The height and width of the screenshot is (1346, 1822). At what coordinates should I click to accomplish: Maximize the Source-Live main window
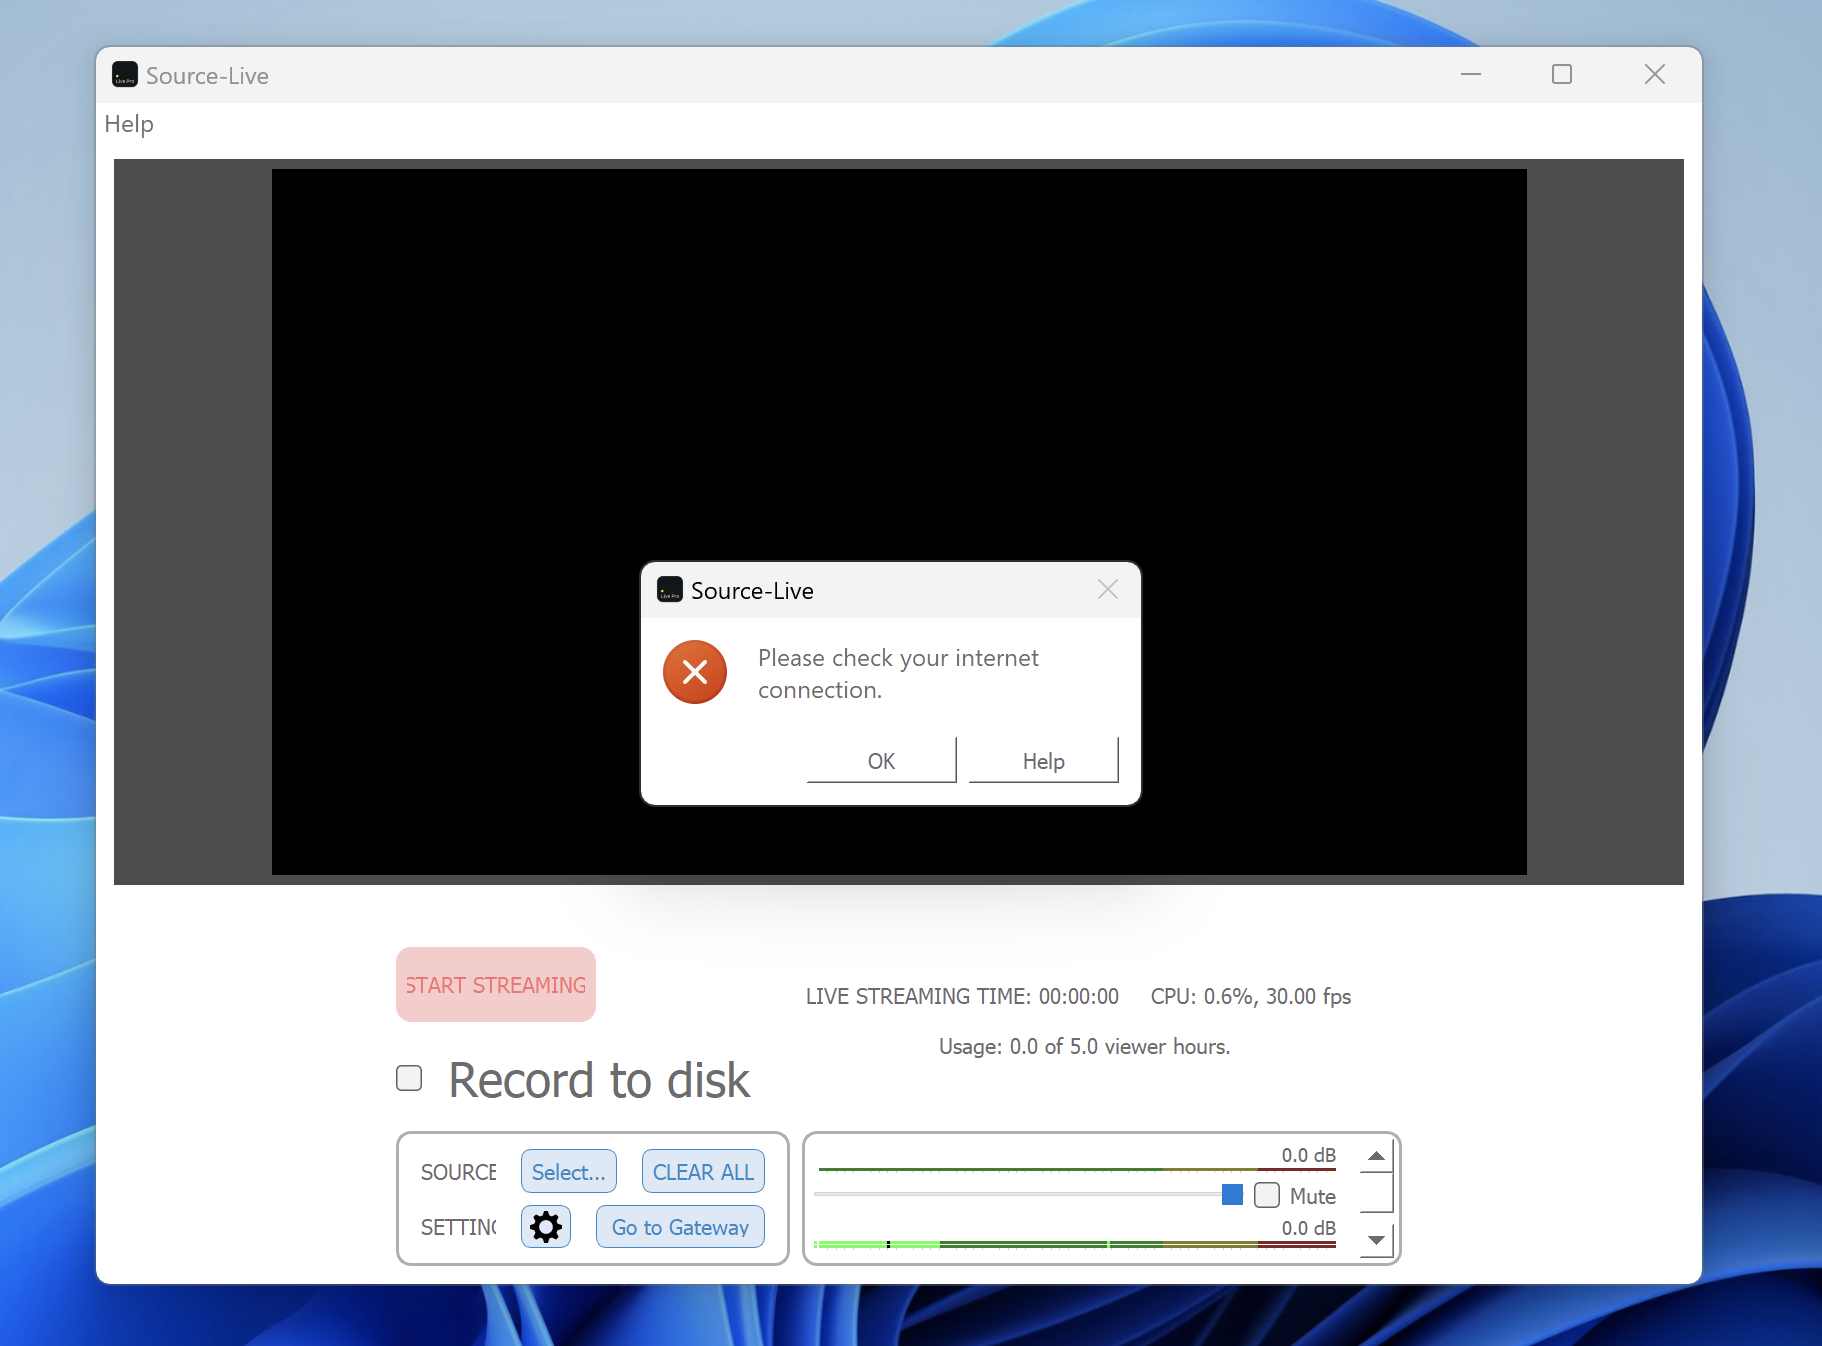[x=1561, y=75]
